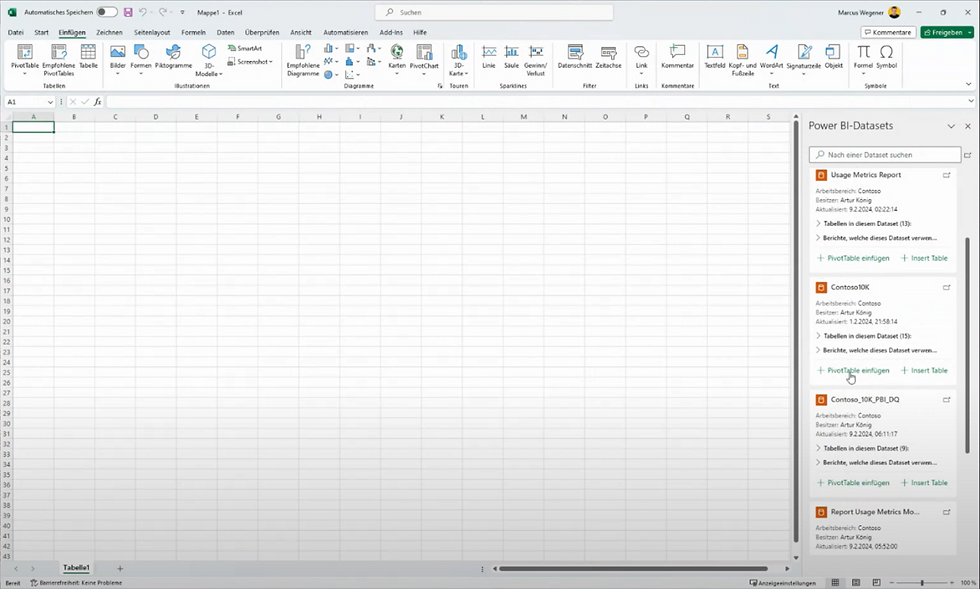Add a Signaturzeile
The width and height of the screenshot is (980, 589).
804,59
